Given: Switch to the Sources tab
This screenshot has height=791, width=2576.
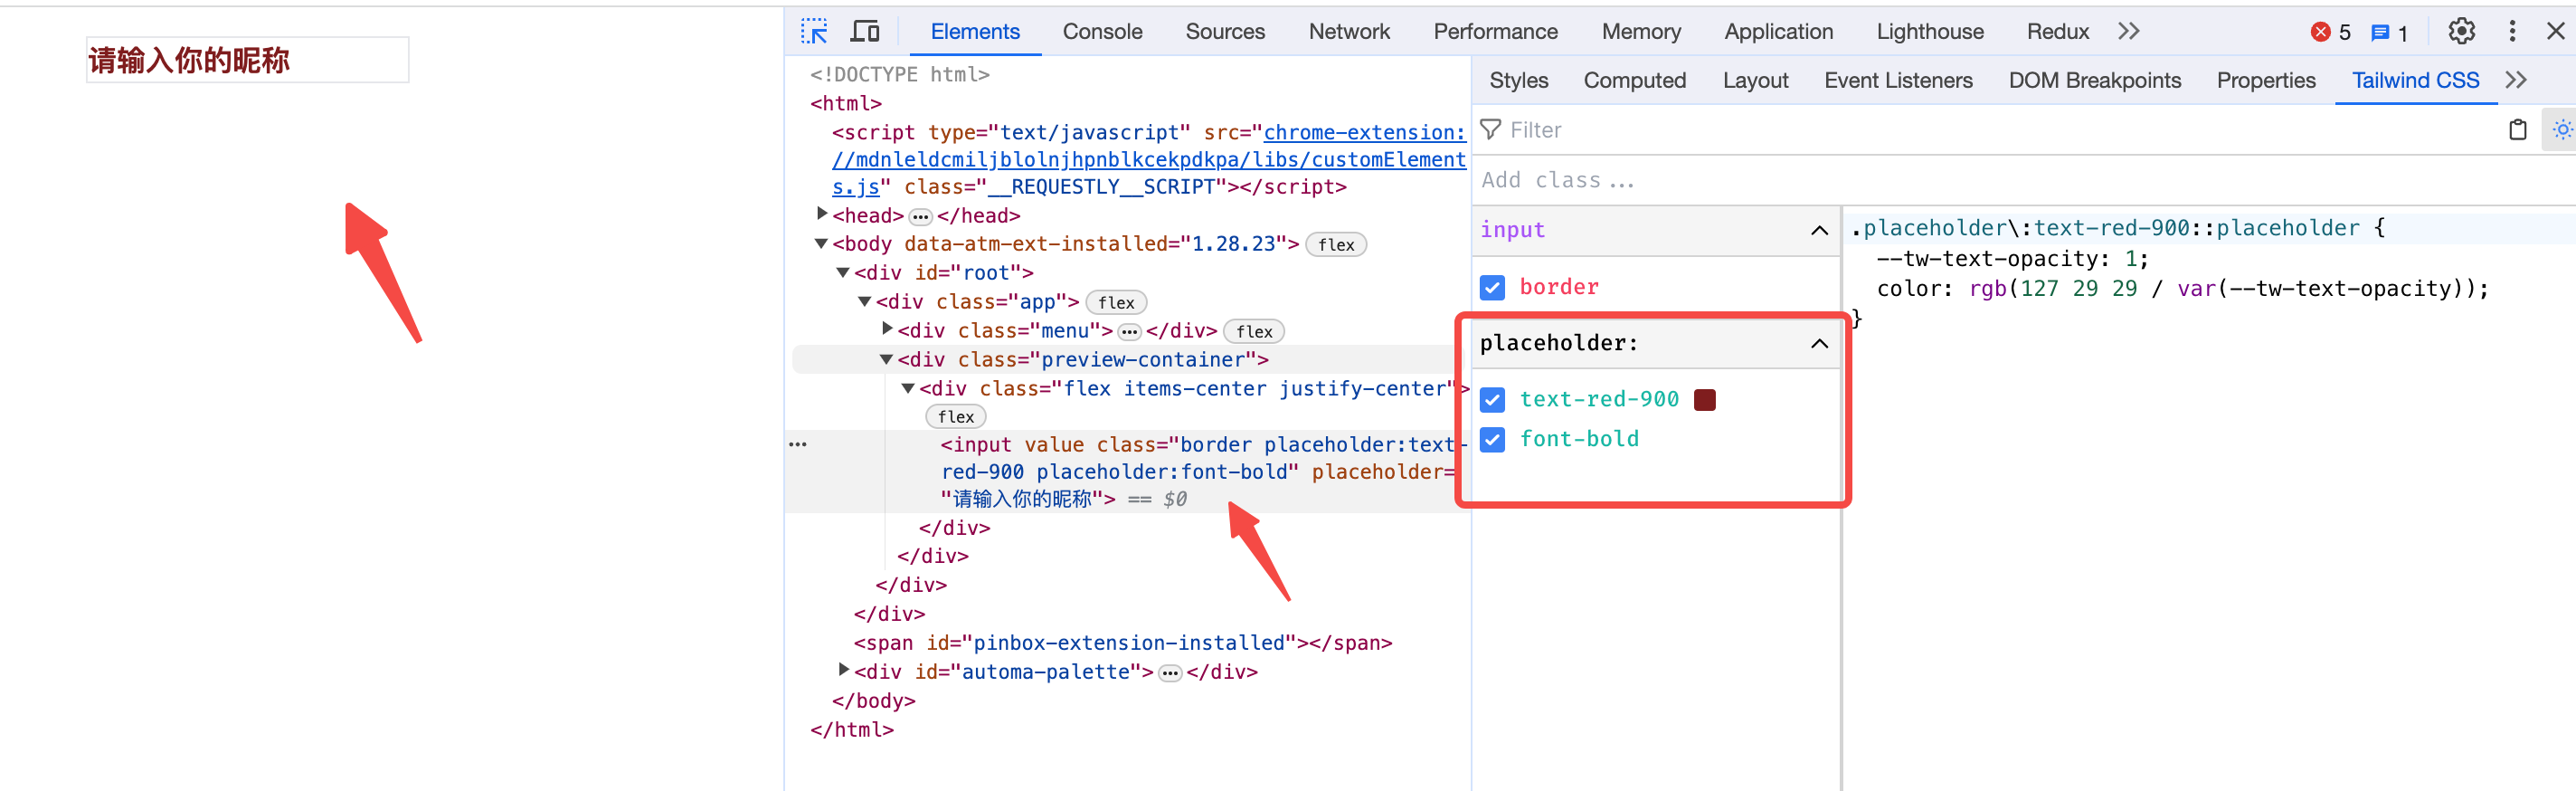Looking at the screenshot, I should click(x=1225, y=31).
